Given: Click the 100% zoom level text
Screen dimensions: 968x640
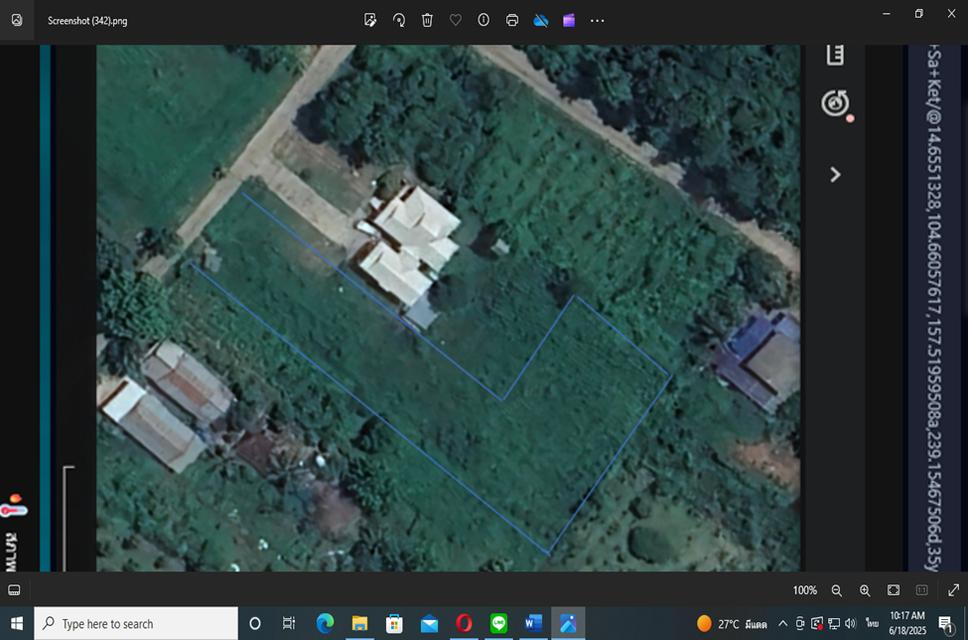Looking at the screenshot, I should click(x=805, y=590).
